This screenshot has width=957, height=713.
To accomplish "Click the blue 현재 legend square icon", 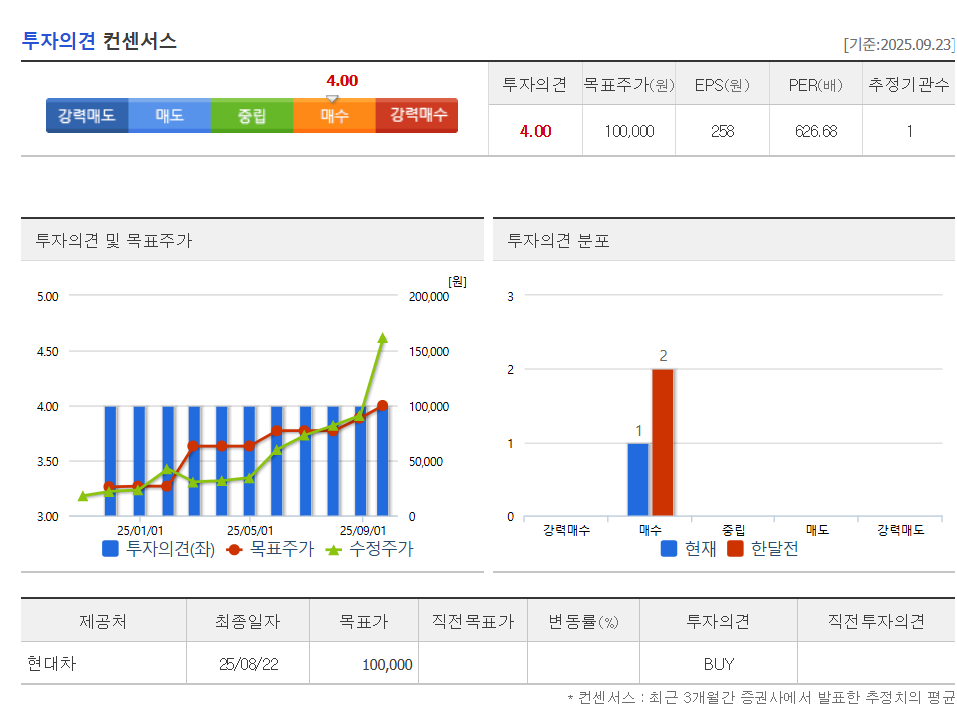I will click(x=668, y=547).
